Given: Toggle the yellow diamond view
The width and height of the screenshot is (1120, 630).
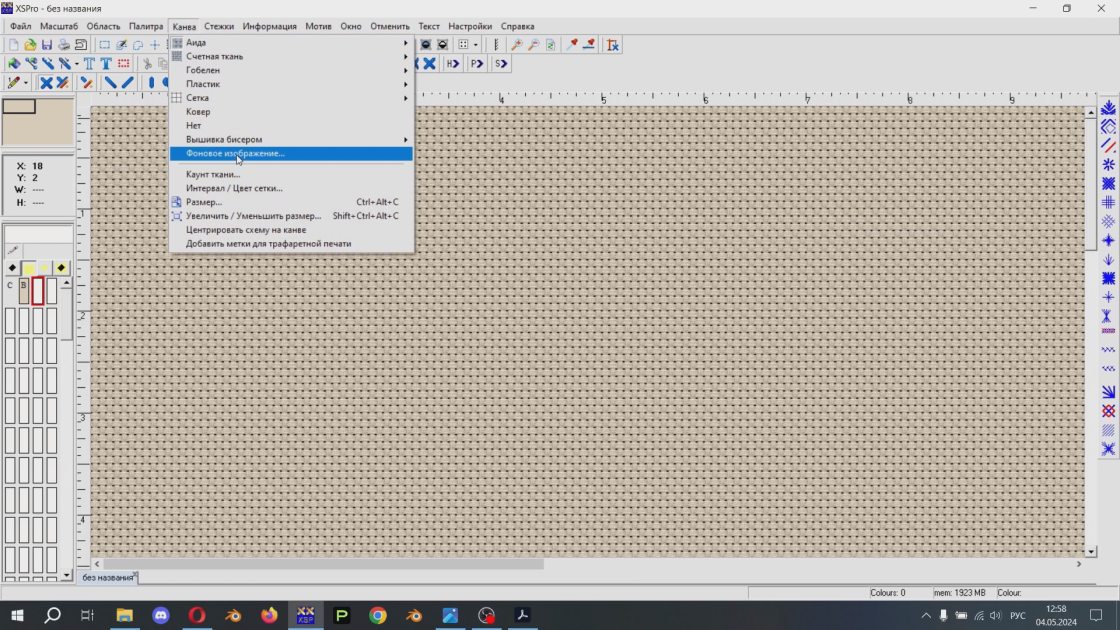Looking at the screenshot, I should (44, 268).
